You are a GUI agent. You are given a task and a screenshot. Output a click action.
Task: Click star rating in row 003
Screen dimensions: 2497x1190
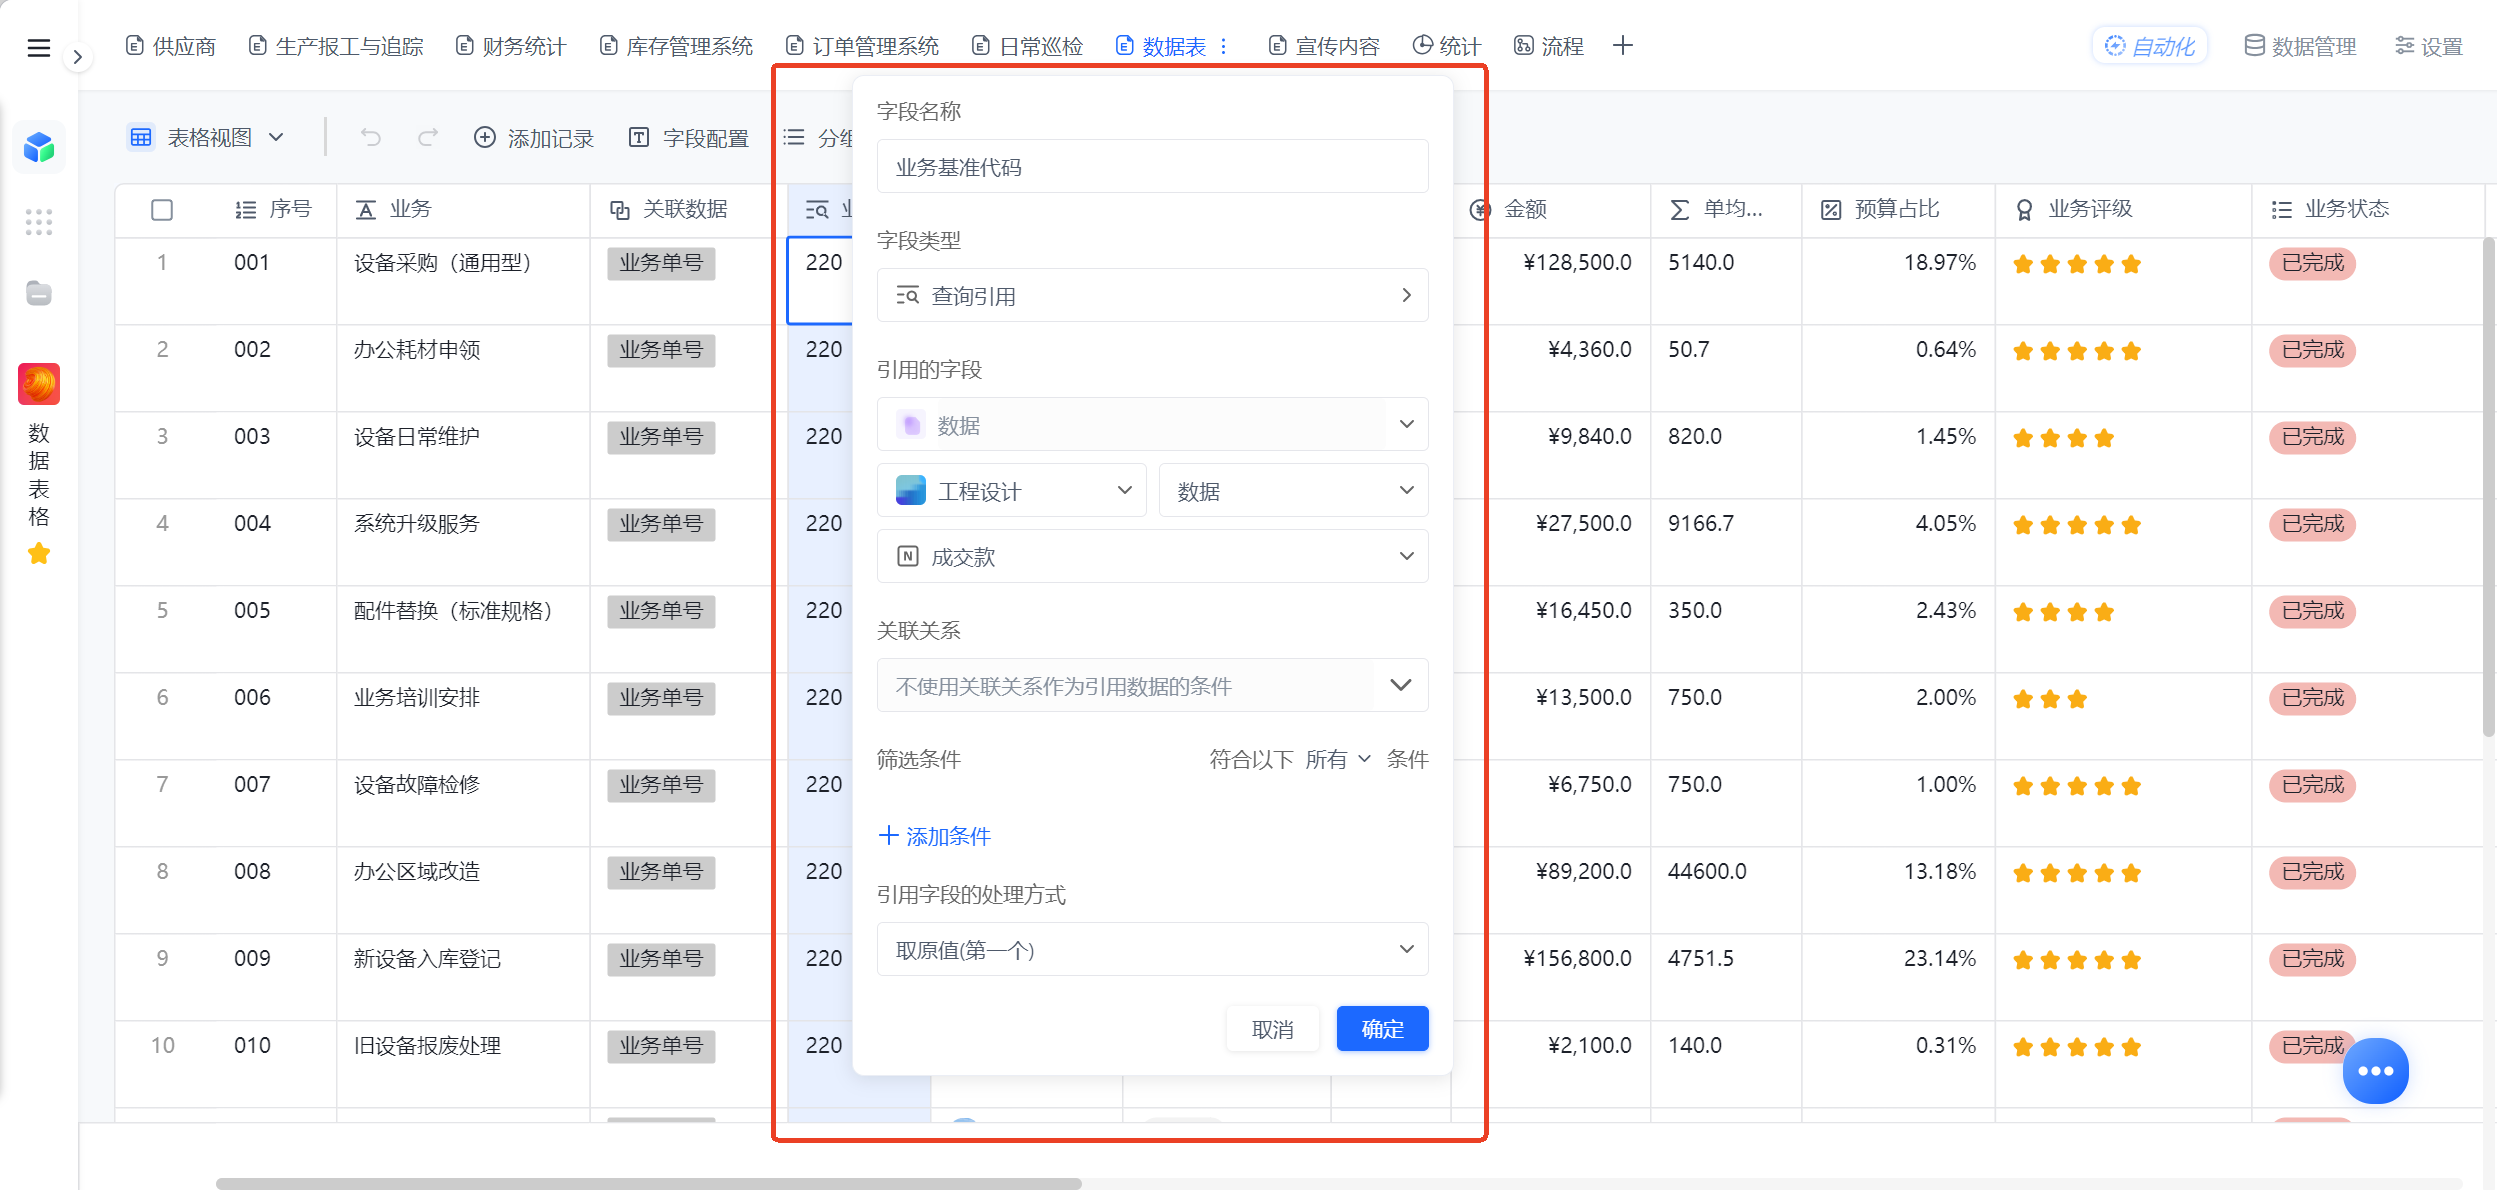tap(2063, 438)
